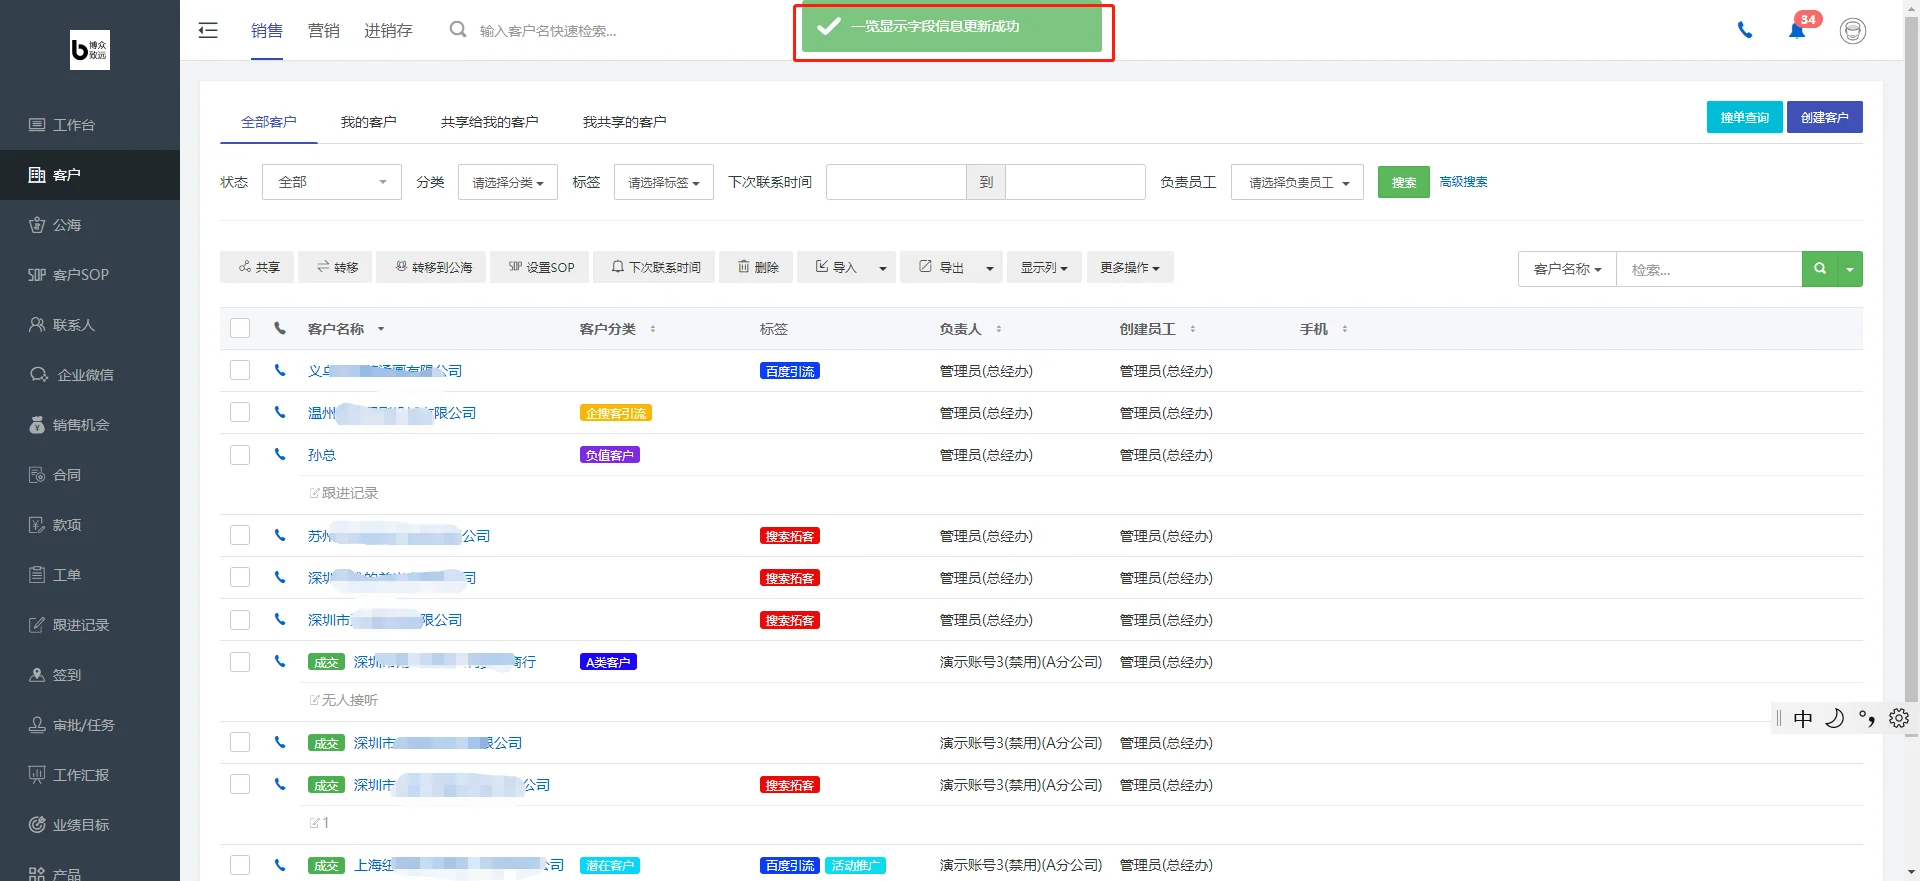Click the green search magnifier button

click(x=1820, y=269)
